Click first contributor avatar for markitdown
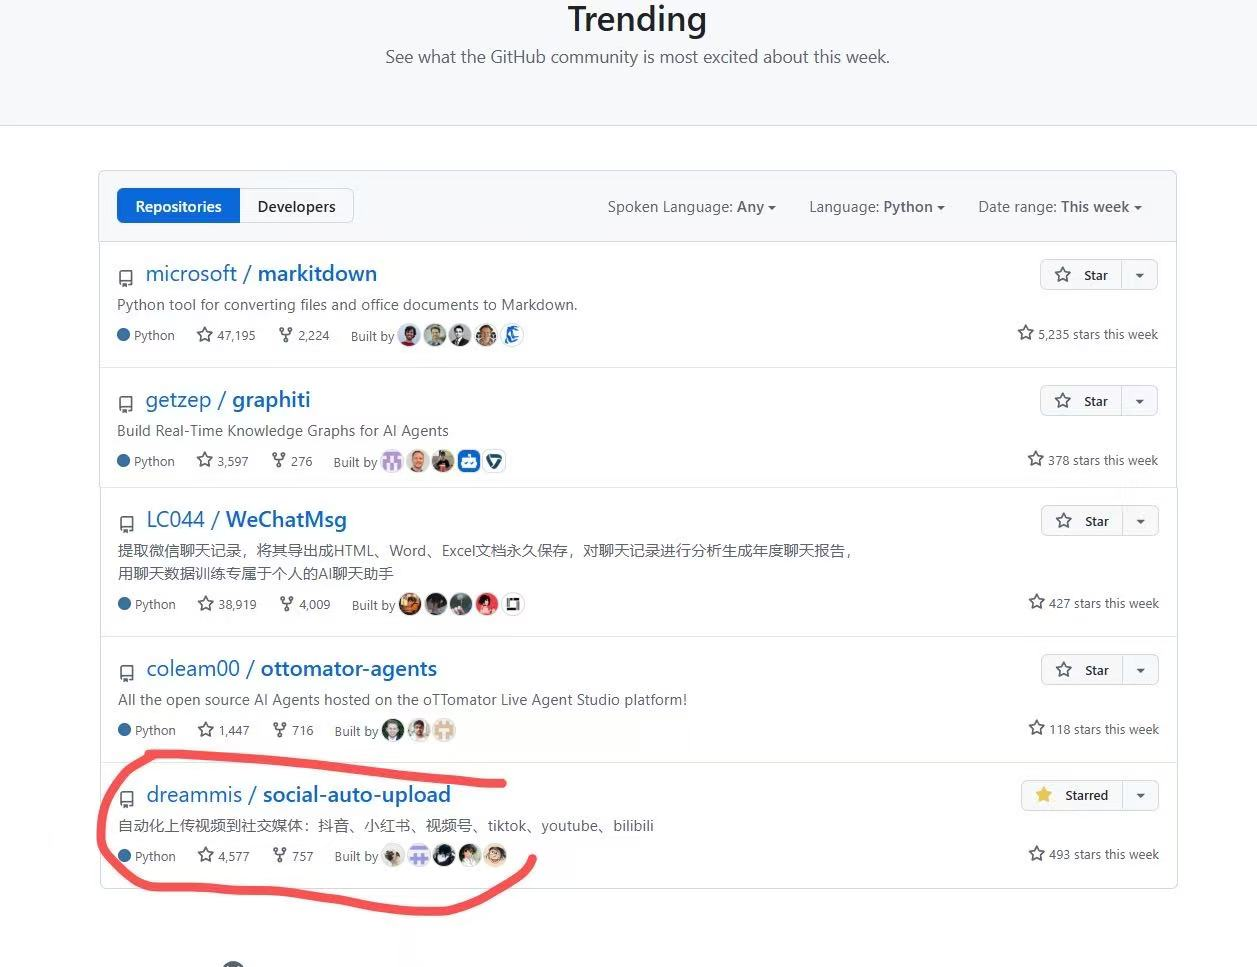This screenshot has height=967, width=1257. pos(409,335)
